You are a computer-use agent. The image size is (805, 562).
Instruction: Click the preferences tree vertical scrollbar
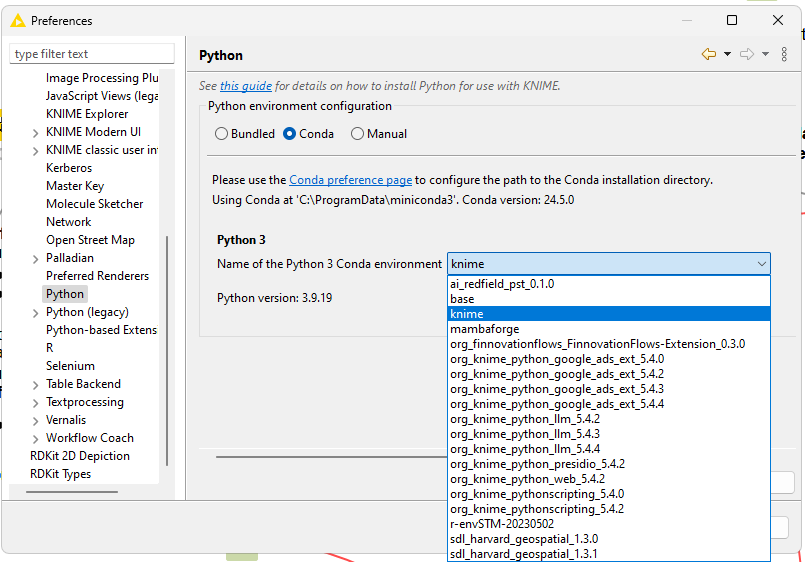(x=167, y=351)
